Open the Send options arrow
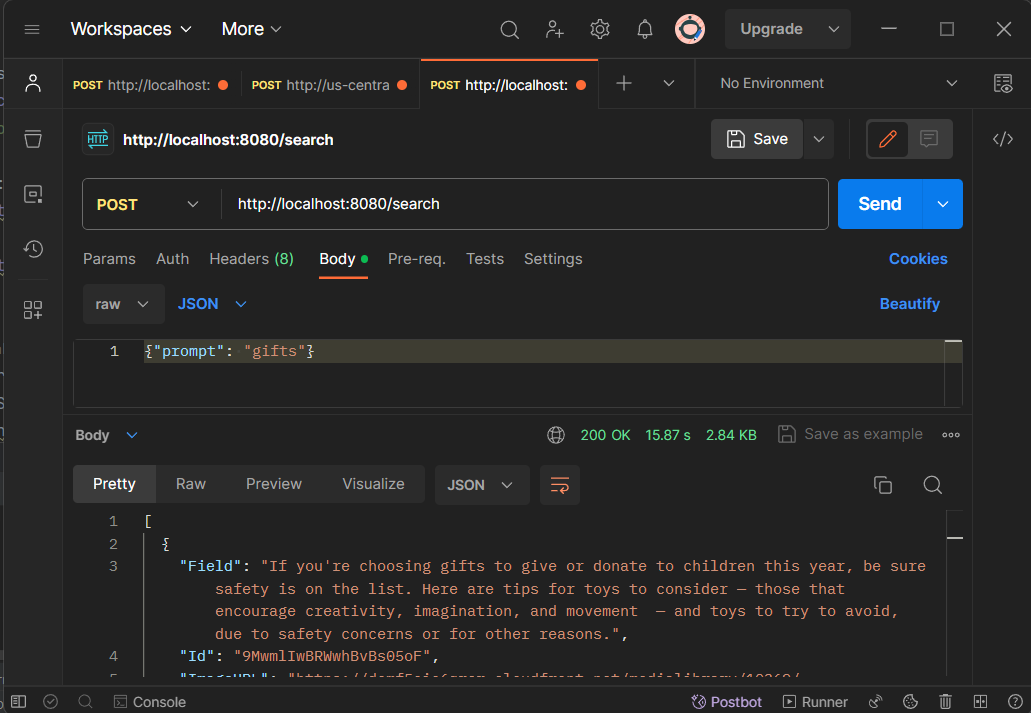Viewport: 1031px width, 713px height. [x=943, y=205]
